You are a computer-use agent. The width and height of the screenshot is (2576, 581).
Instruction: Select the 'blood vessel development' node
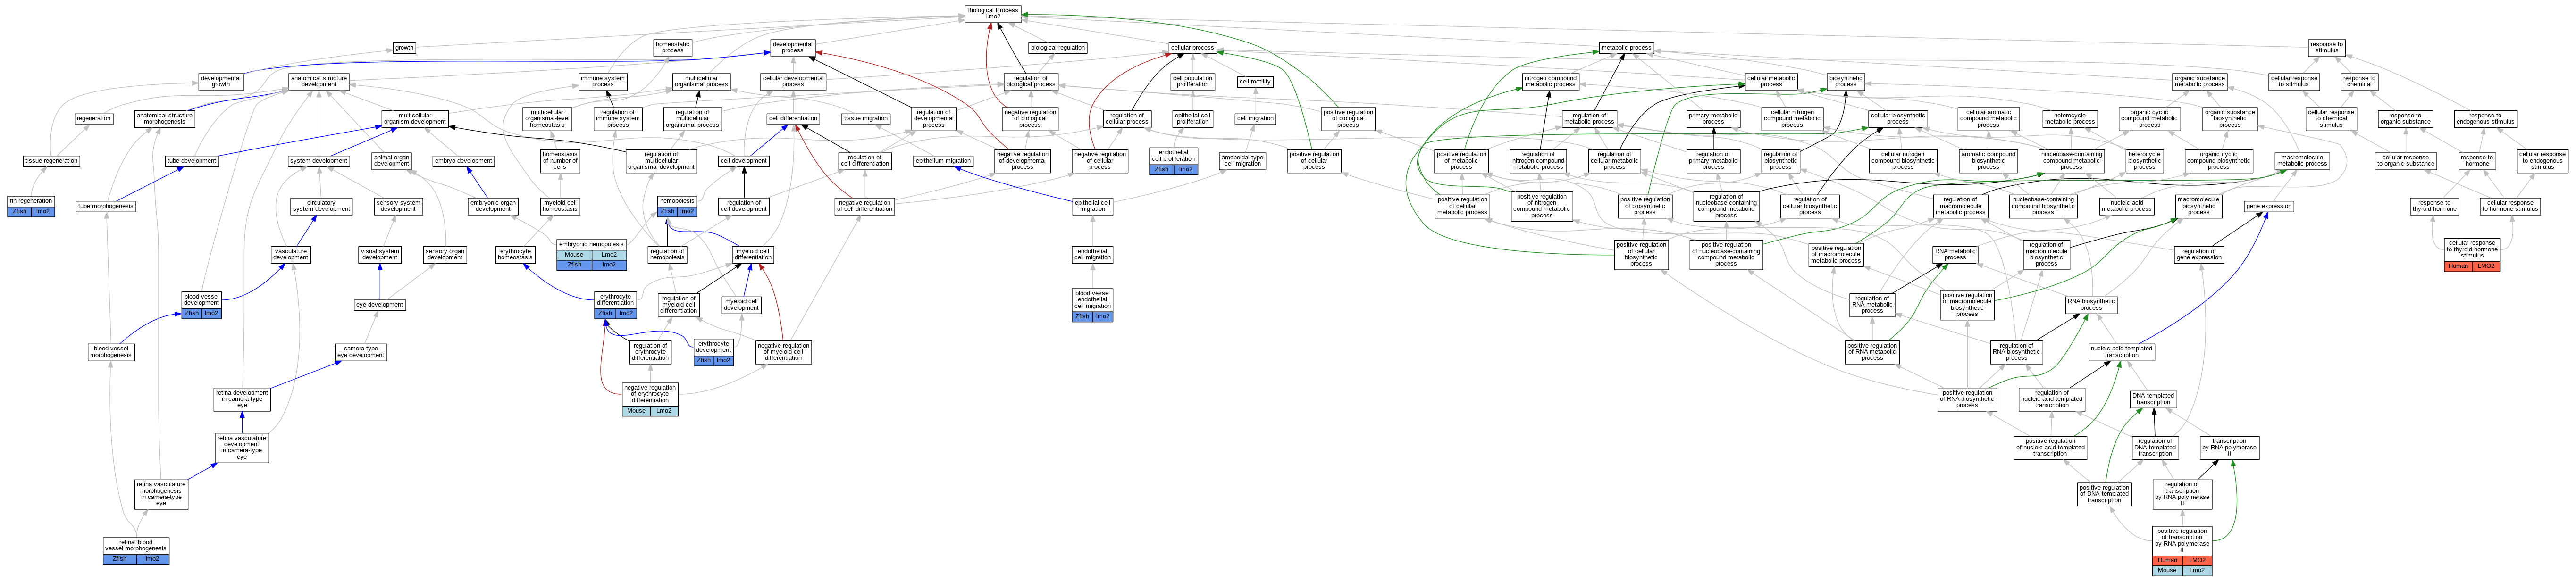[201, 305]
